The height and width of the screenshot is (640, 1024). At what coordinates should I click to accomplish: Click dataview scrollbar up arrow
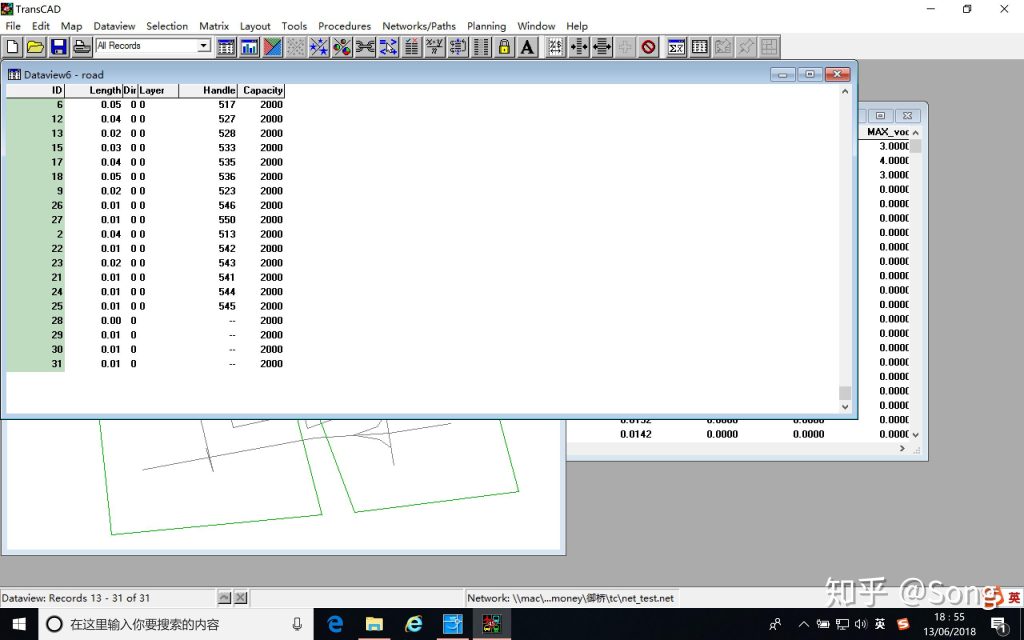click(x=845, y=91)
